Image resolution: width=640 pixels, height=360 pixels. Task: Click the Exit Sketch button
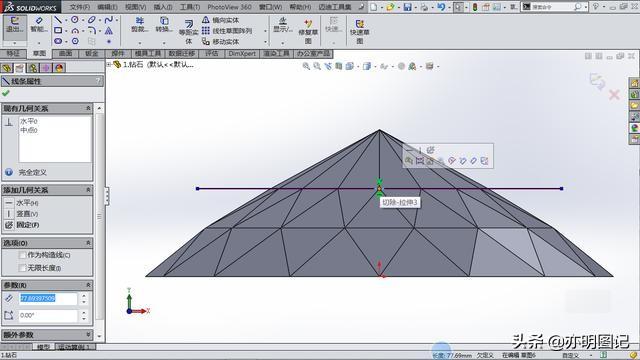[x=15, y=25]
